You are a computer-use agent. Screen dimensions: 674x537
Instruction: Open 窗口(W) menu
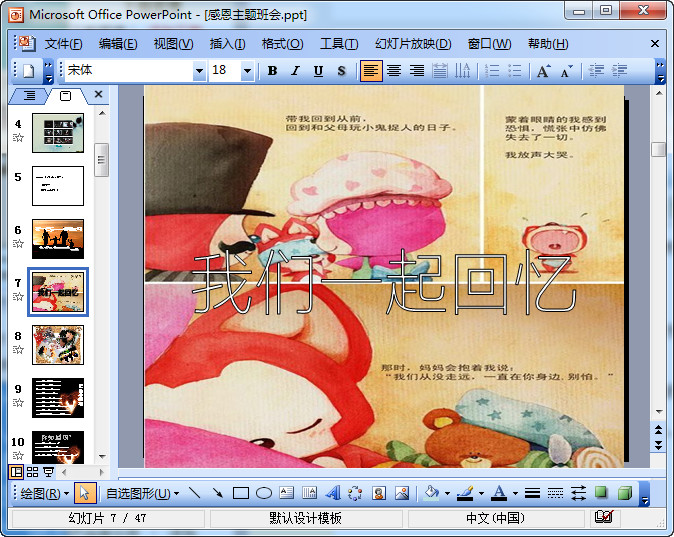pyautogui.click(x=489, y=44)
